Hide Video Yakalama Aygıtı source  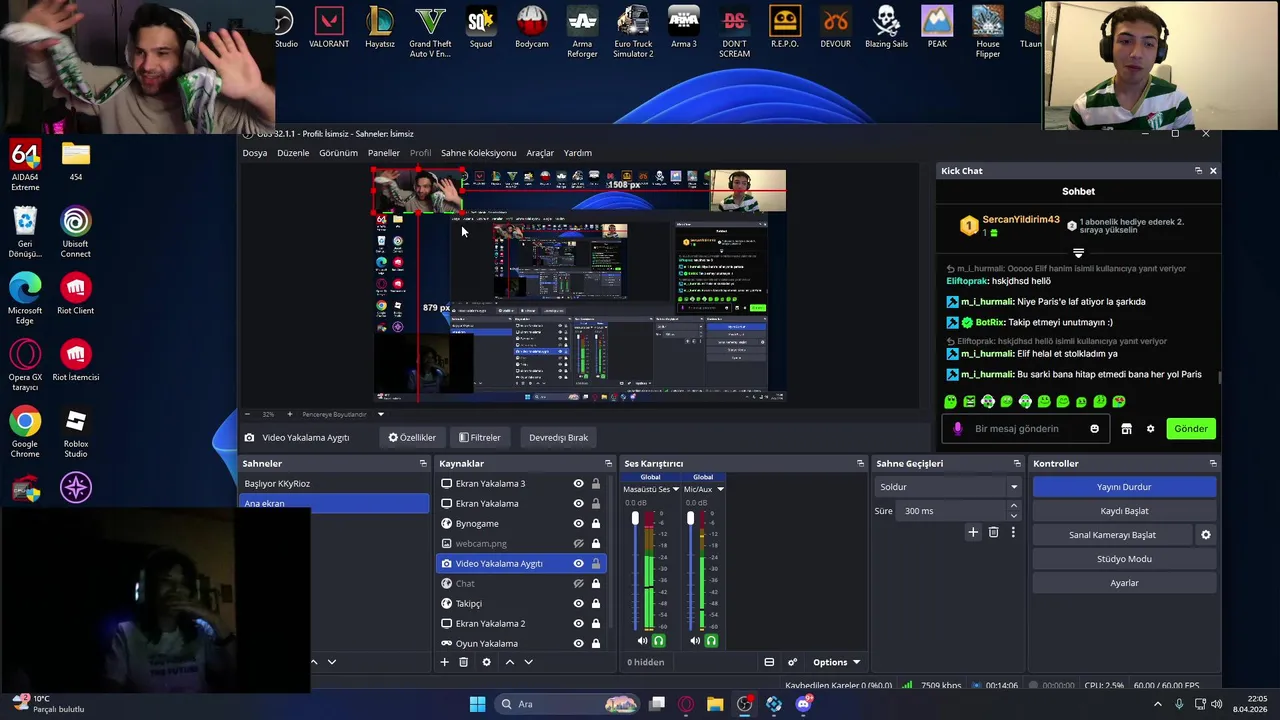coord(578,564)
